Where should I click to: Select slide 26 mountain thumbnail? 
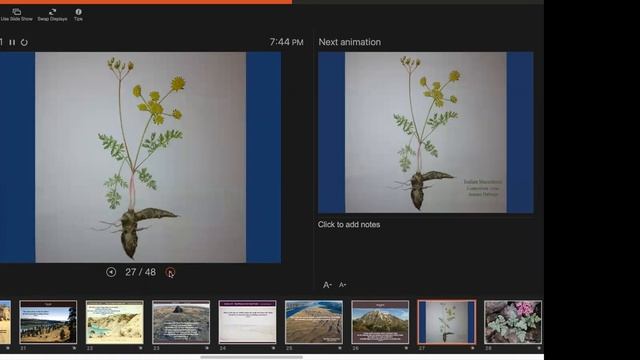[380, 322]
